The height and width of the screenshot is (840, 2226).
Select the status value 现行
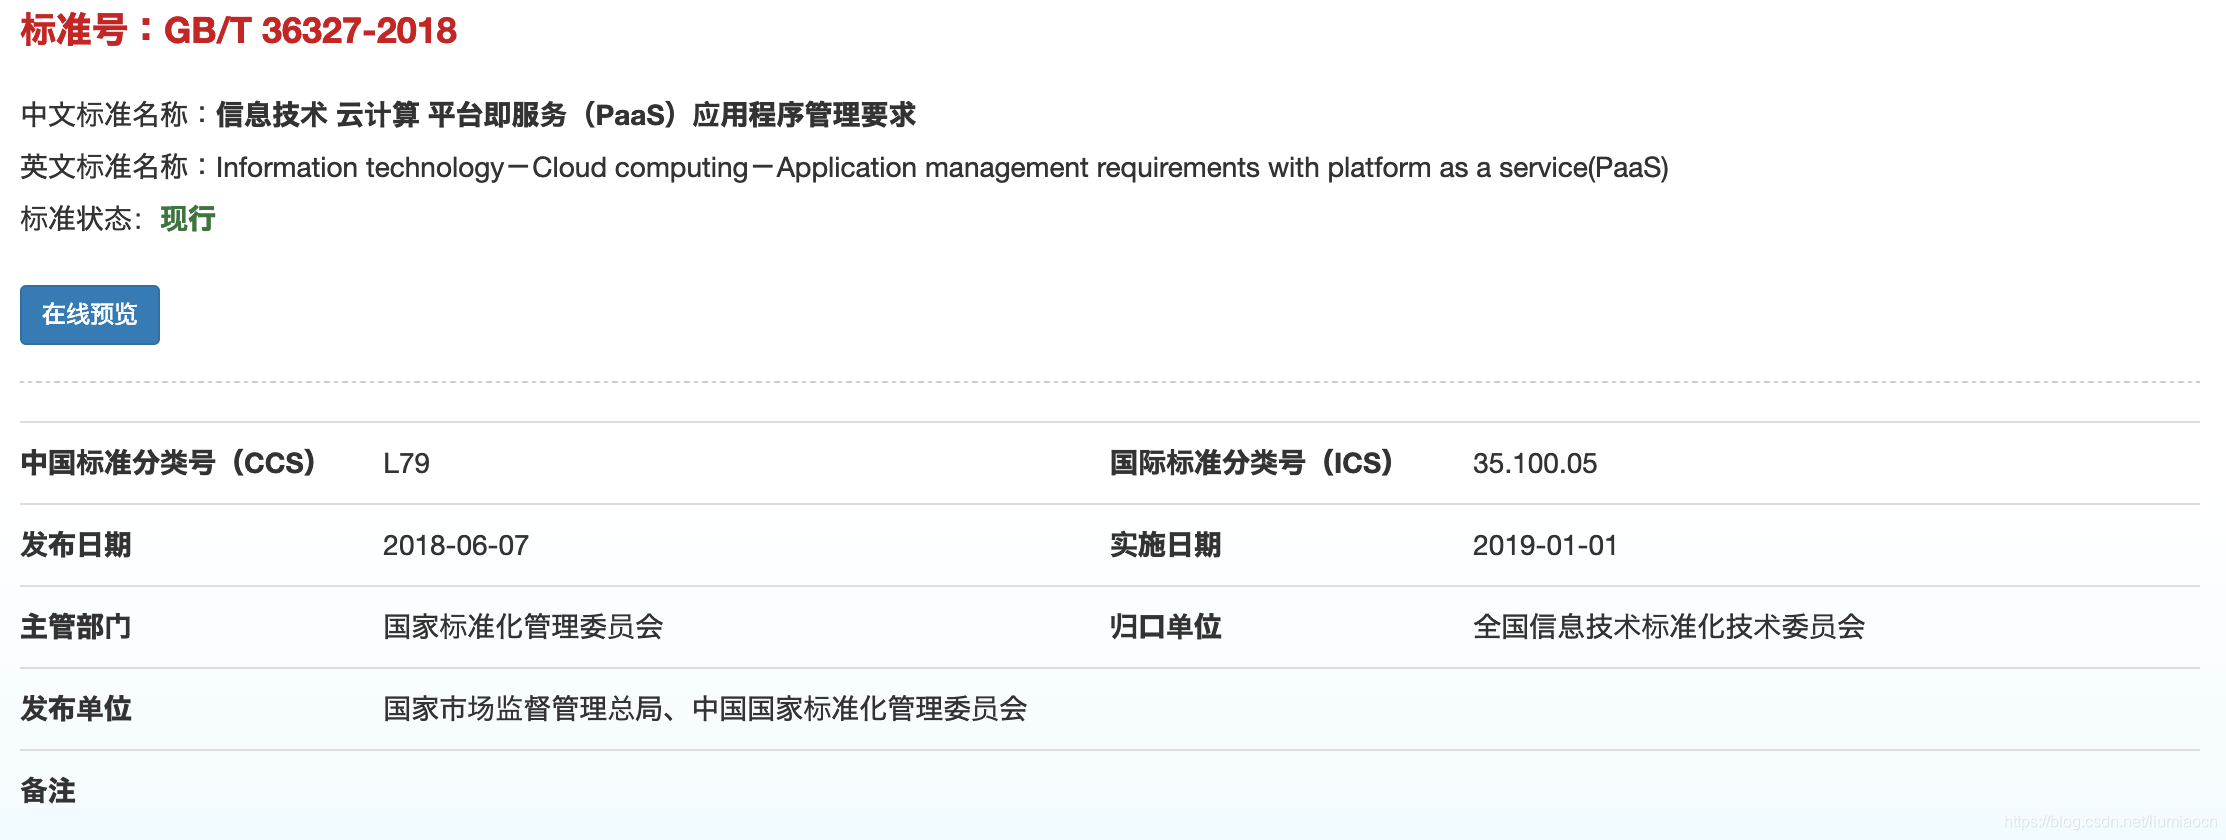(188, 218)
